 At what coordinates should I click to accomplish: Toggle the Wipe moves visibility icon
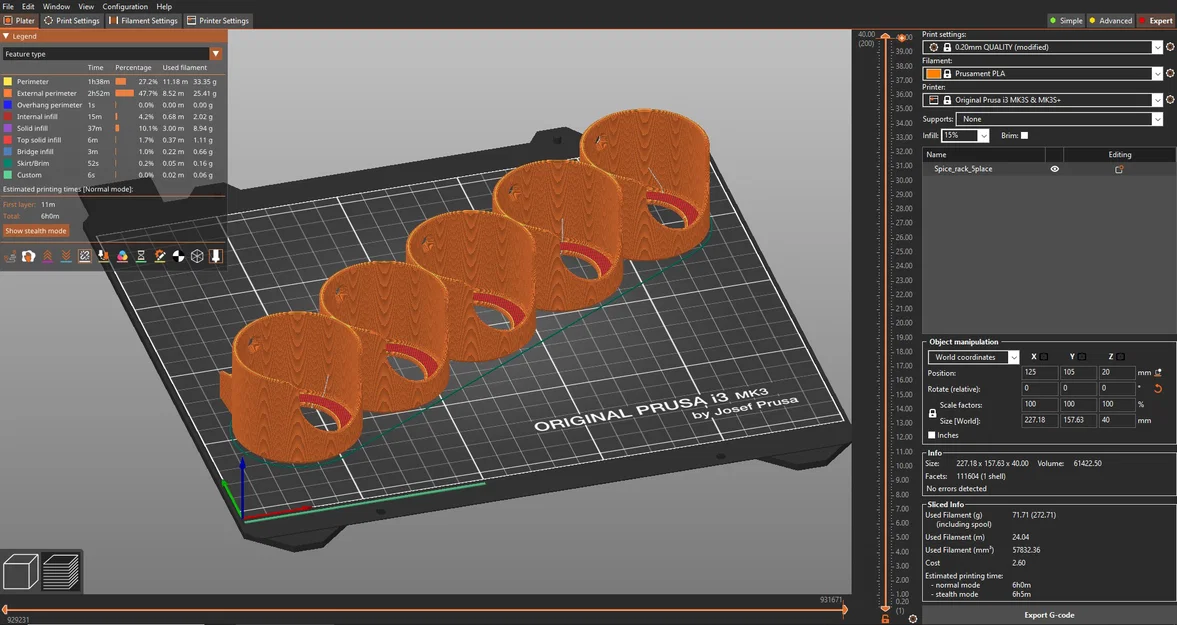(29, 256)
